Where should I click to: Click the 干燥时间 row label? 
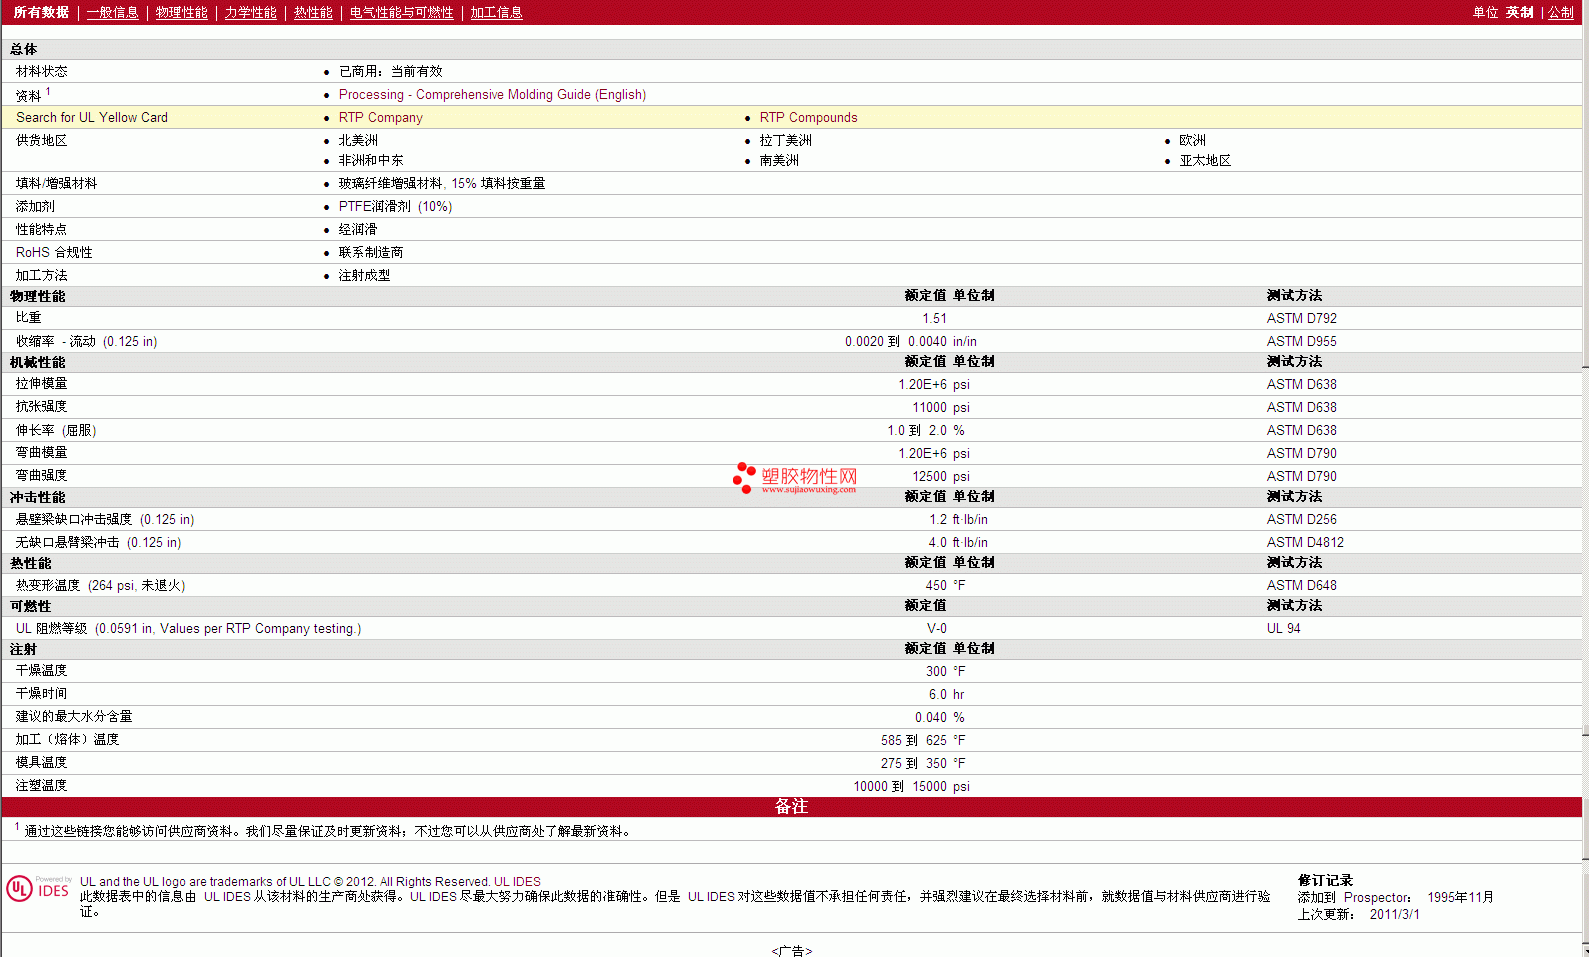[42, 693]
